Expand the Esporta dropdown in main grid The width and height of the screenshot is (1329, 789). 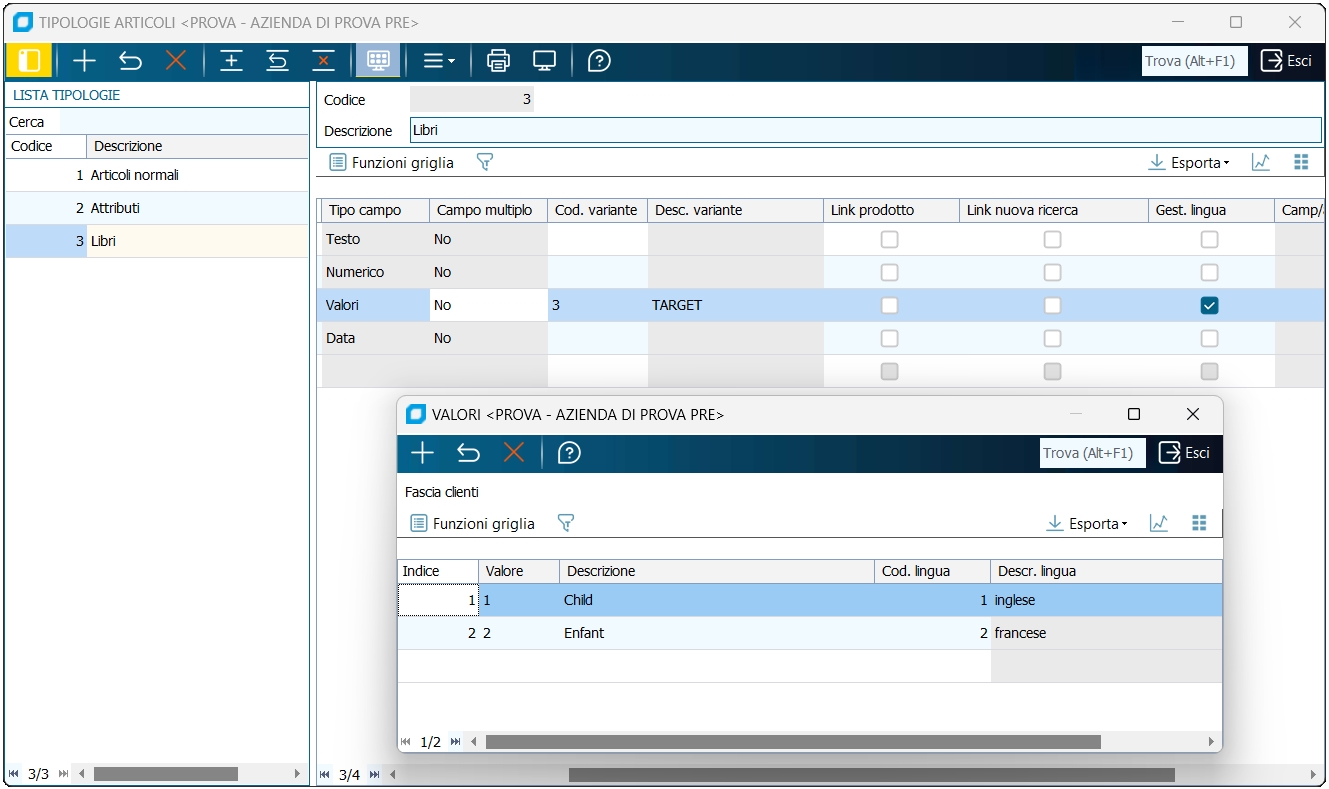(1189, 162)
